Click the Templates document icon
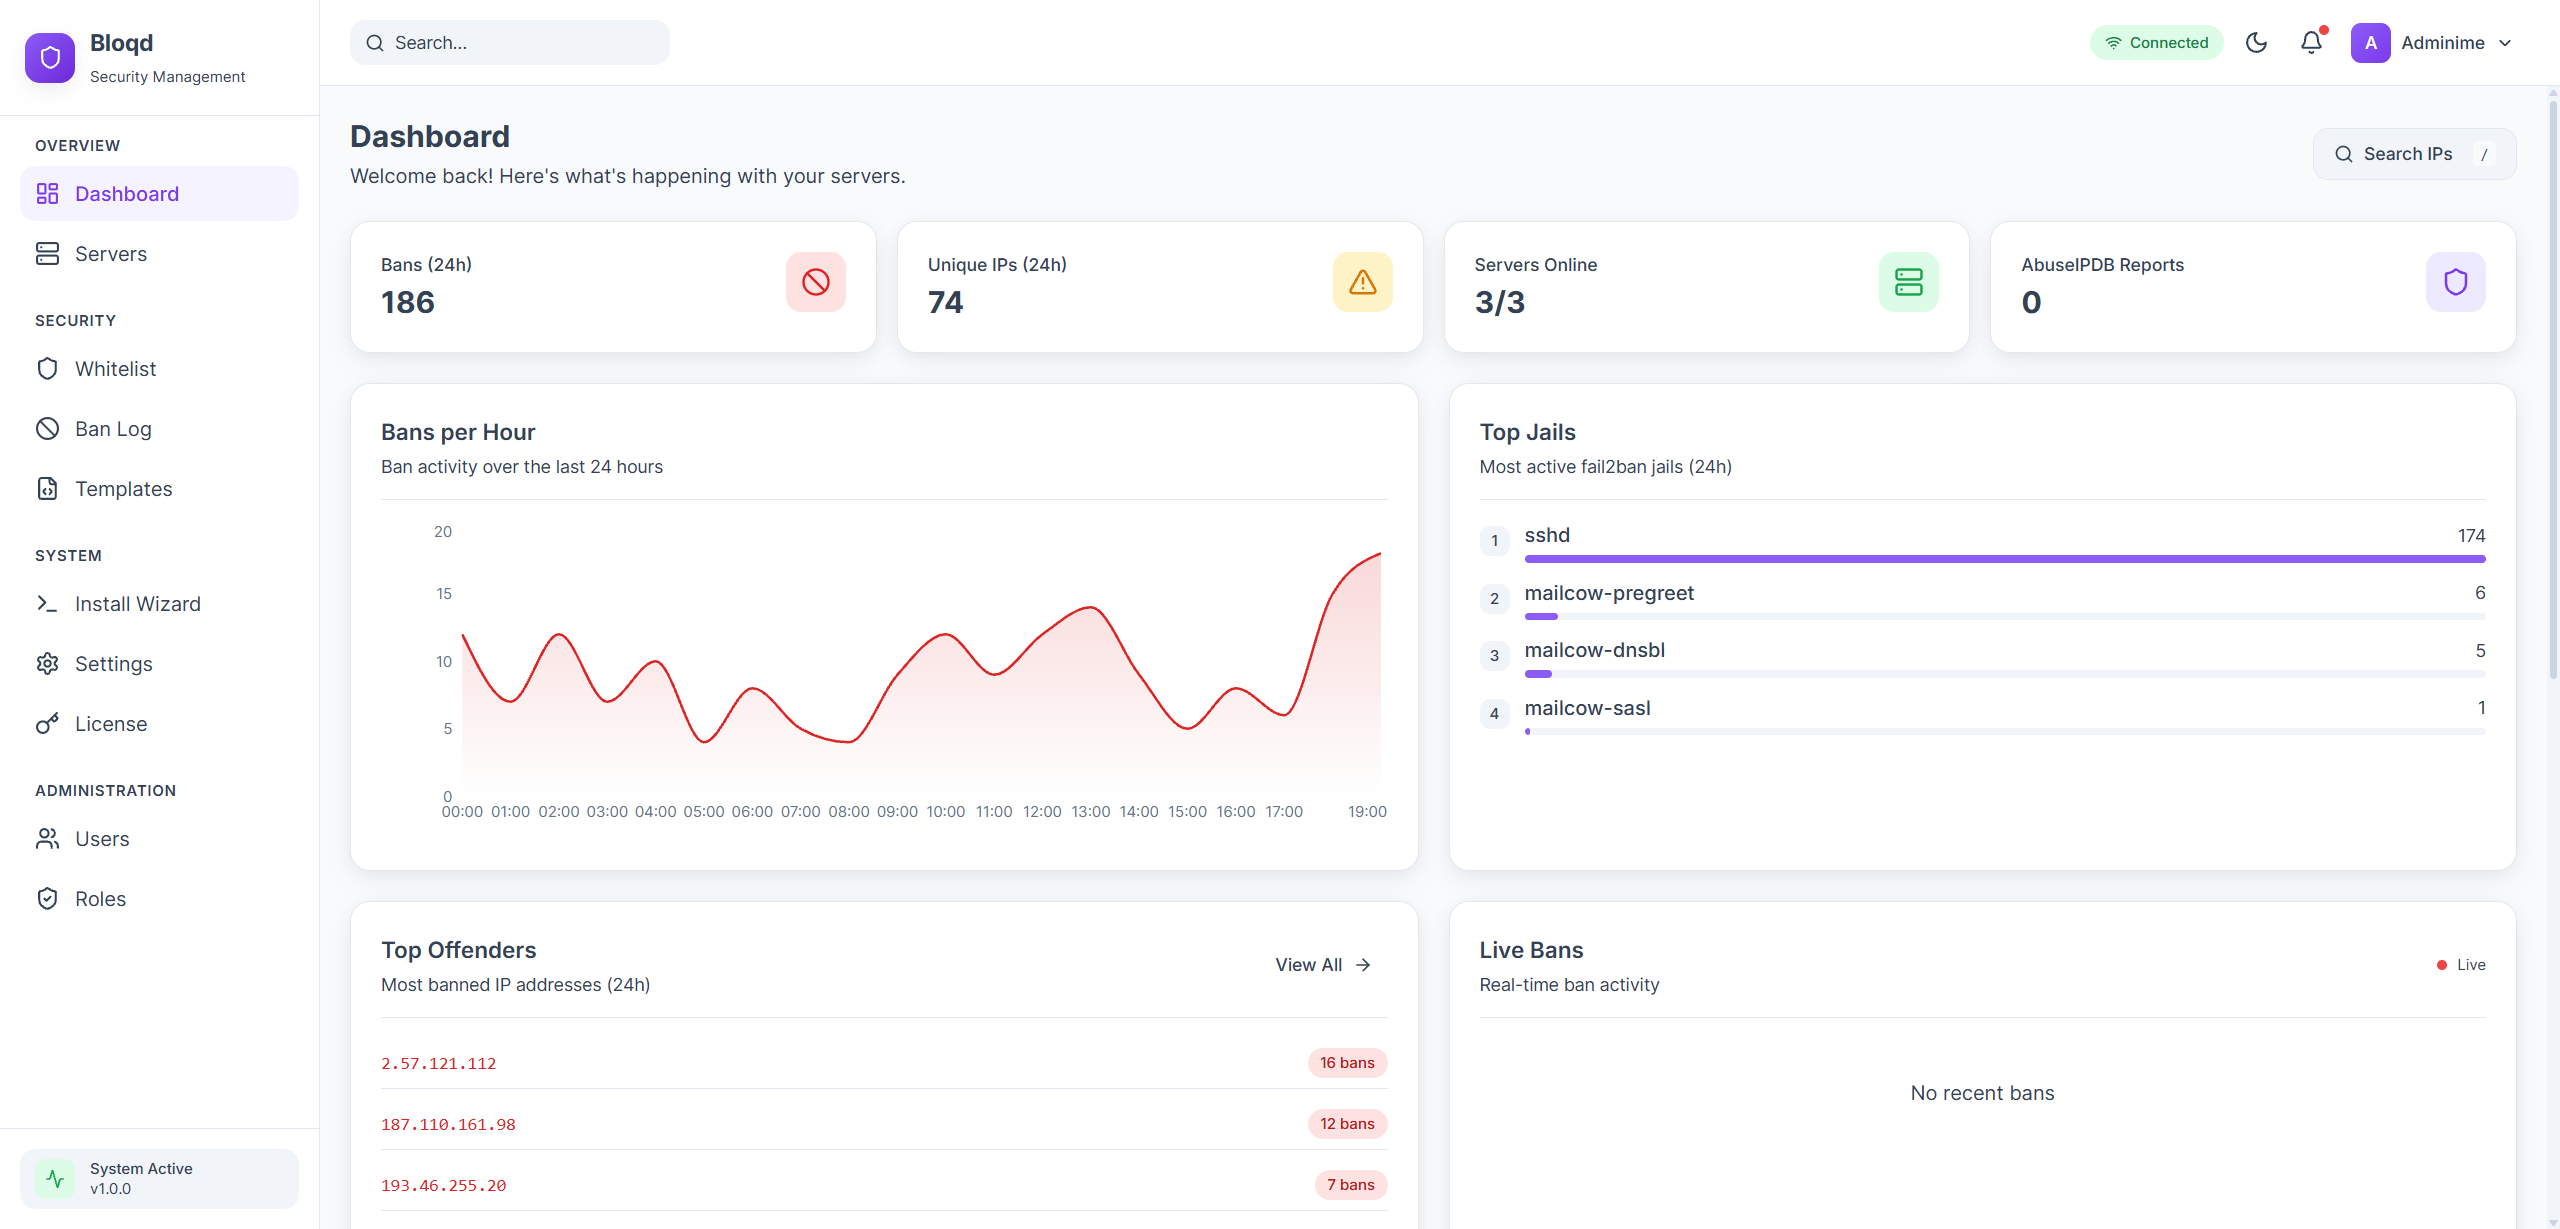The width and height of the screenshot is (2560, 1229). 47,488
